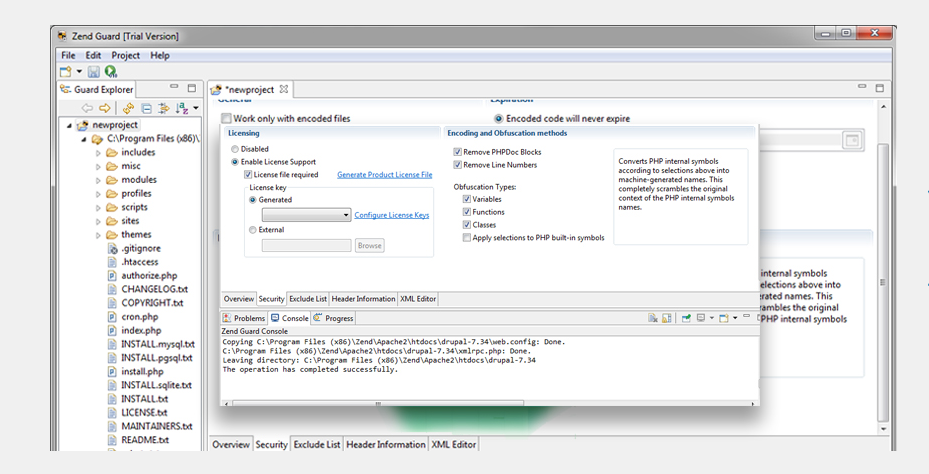Image resolution: width=929 pixels, height=474 pixels.
Task: Click the Generate Product License File link
Action: click(x=385, y=175)
